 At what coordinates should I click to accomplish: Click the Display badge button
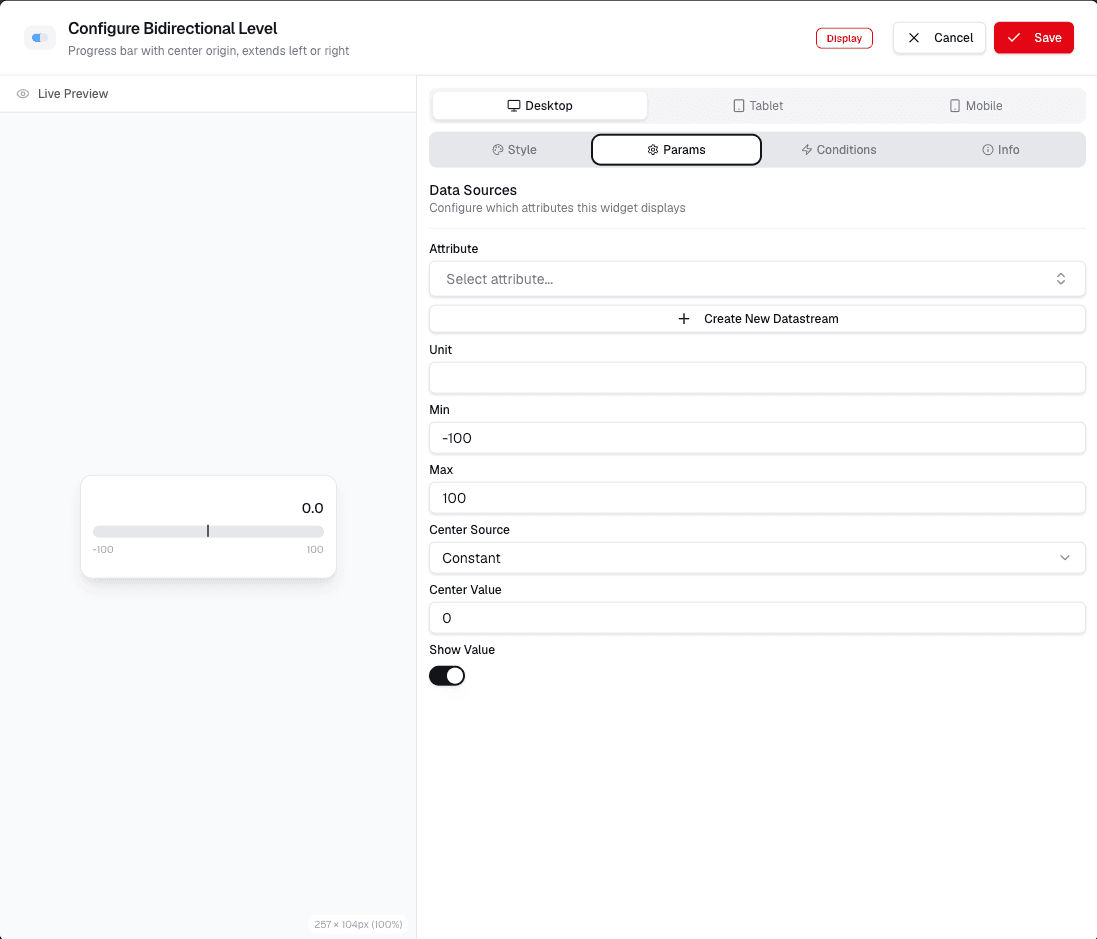[844, 38]
